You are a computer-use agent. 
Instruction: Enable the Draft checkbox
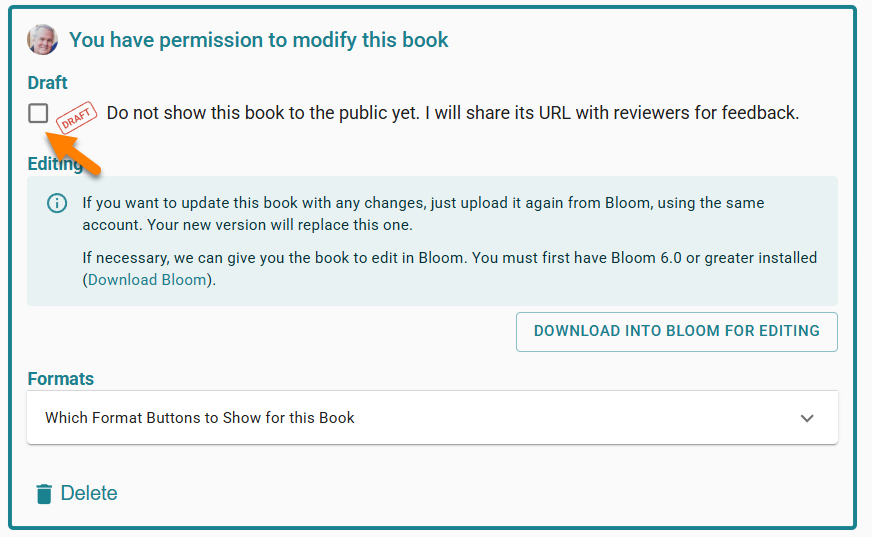point(38,113)
